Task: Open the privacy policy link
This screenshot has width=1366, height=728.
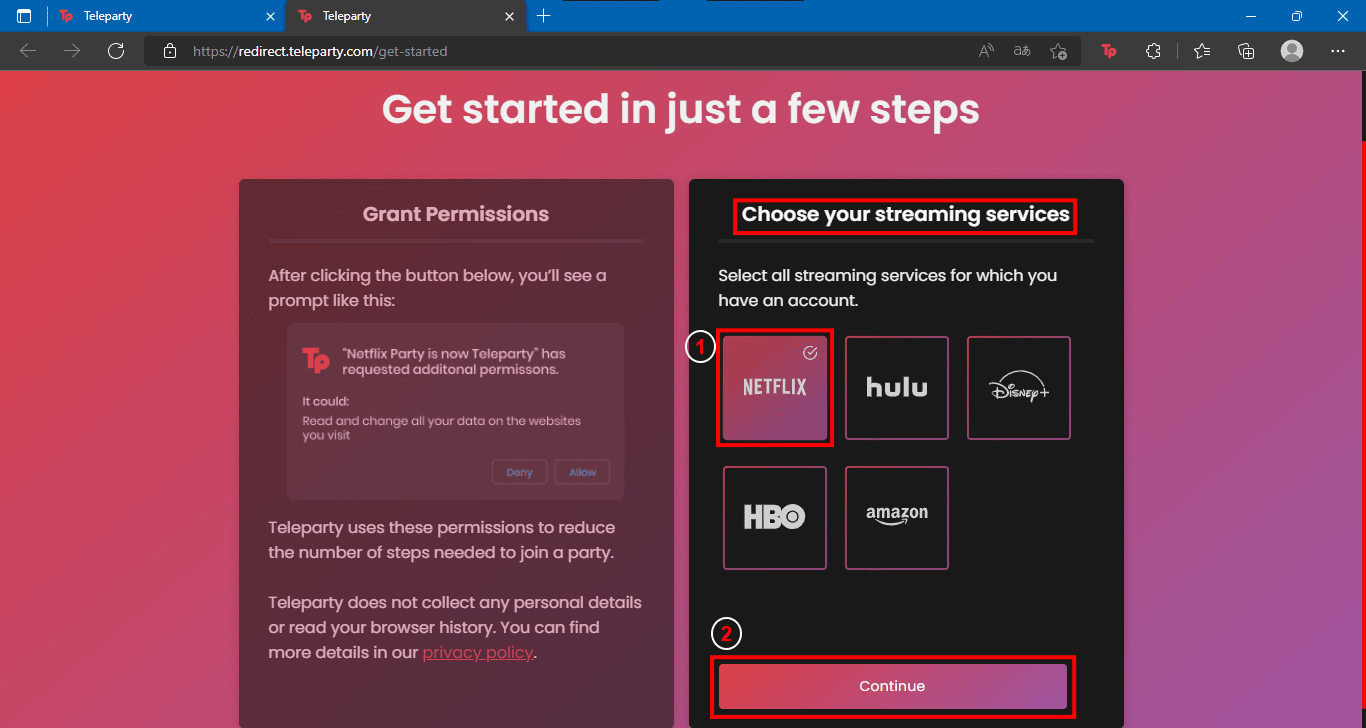Action: click(478, 653)
